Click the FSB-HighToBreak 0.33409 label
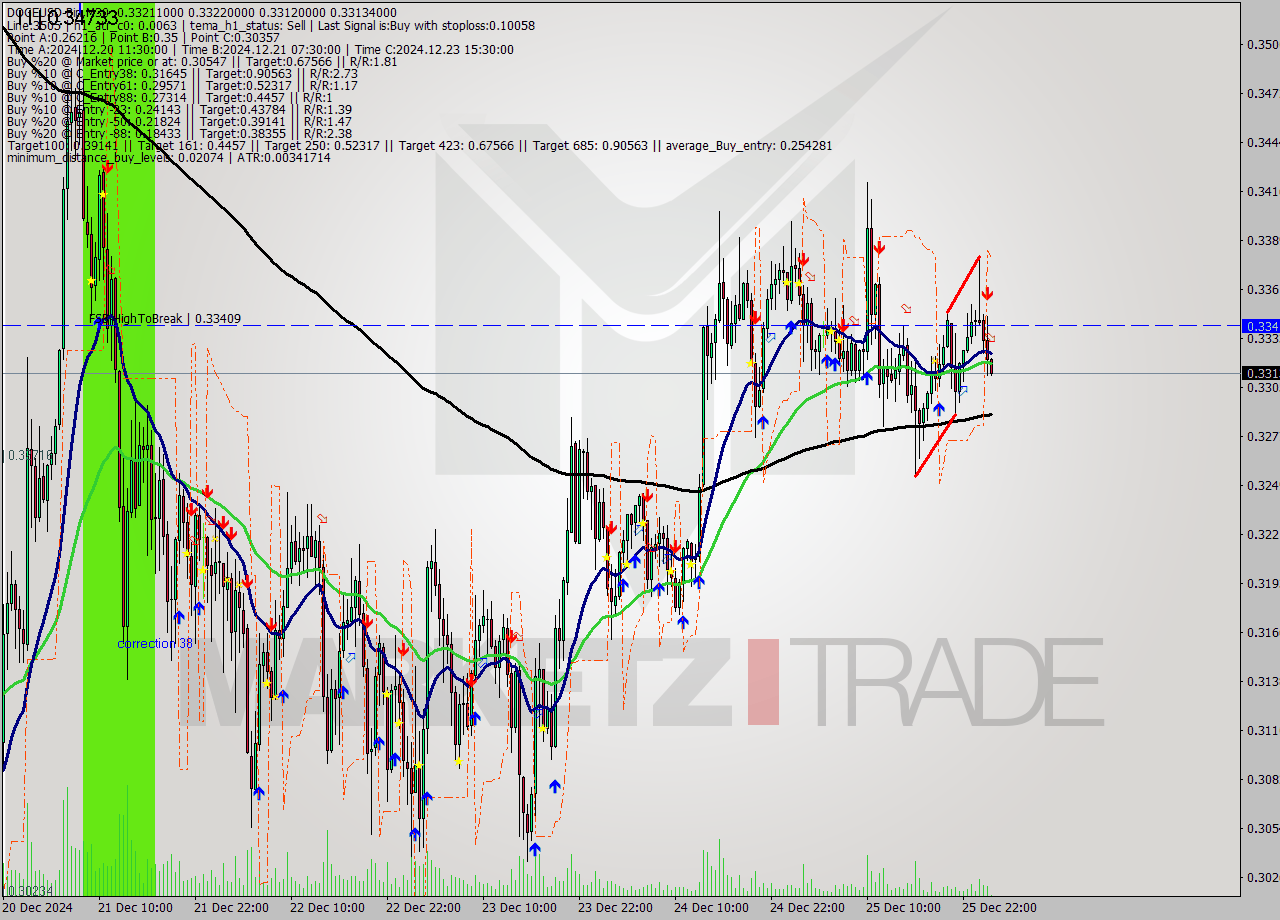The height and width of the screenshot is (920, 1280). (165, 319)
